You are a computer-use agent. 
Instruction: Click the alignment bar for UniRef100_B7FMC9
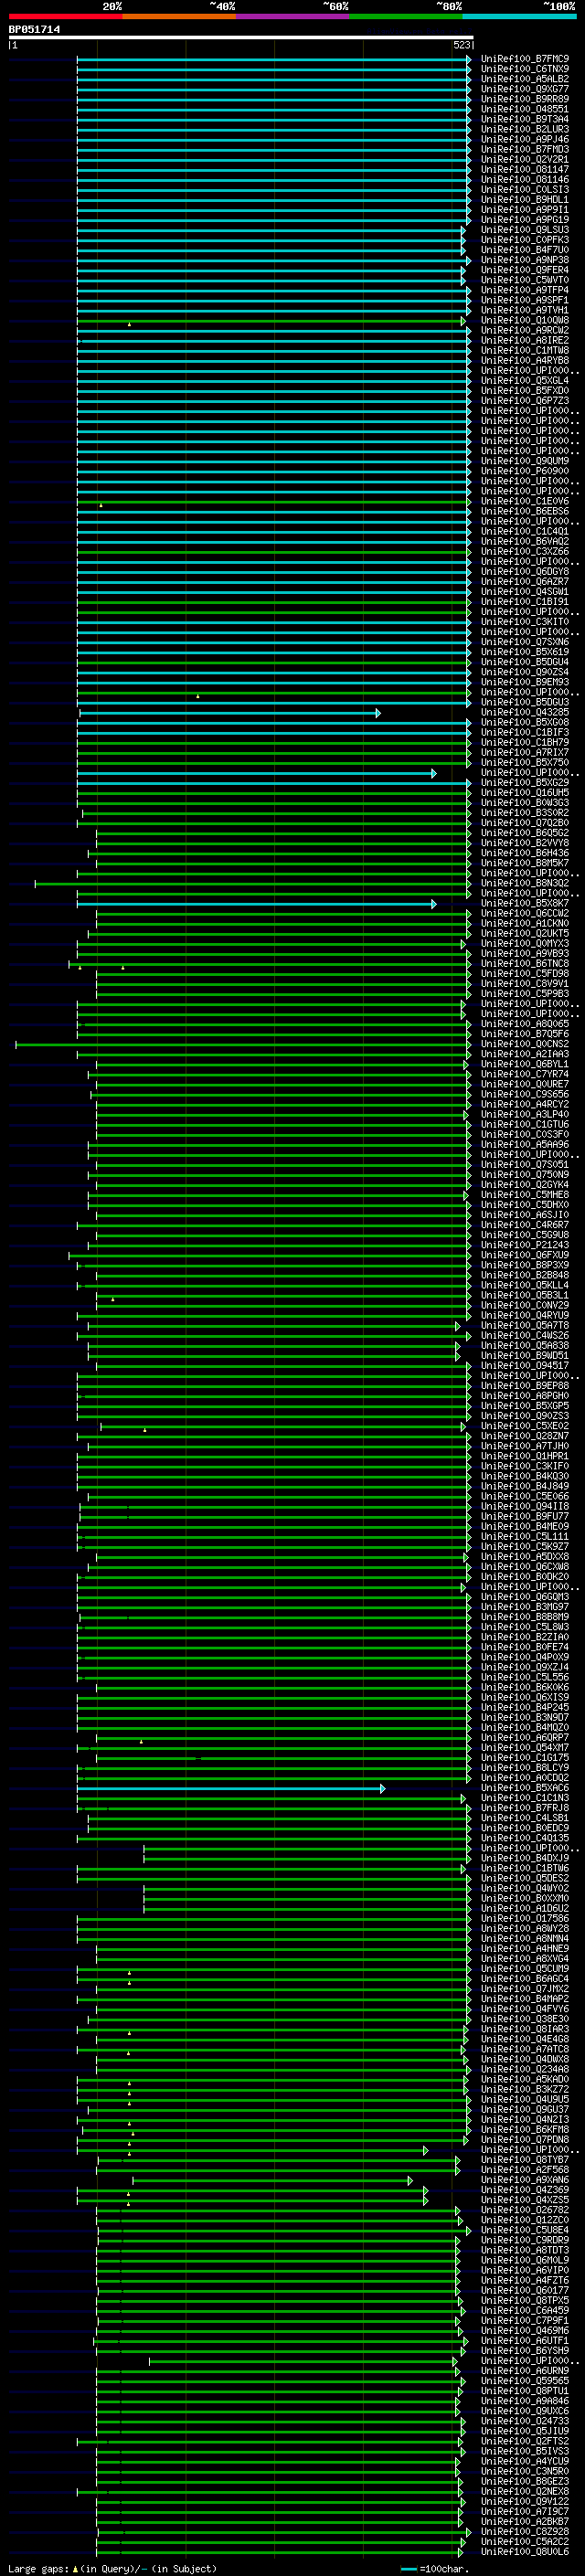tap(272, 59)
